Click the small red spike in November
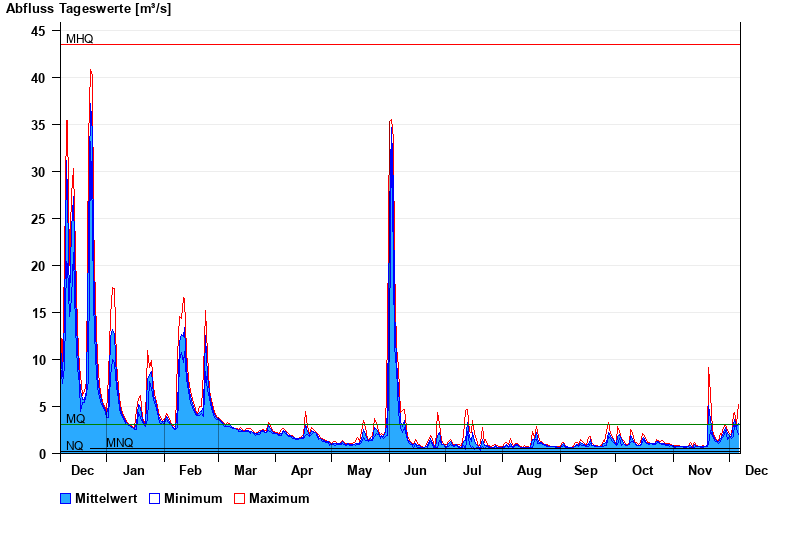The image size is (800, 550). (x=709, y=369)
